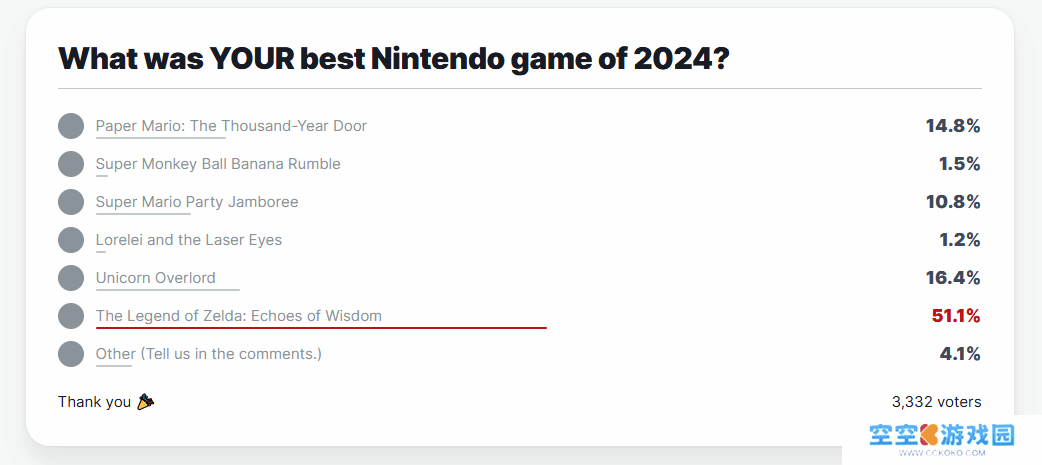Screen dimensions: 1042x465
Task: Click the poll title about best Nintendo game
Action: (x=395, y=58)
